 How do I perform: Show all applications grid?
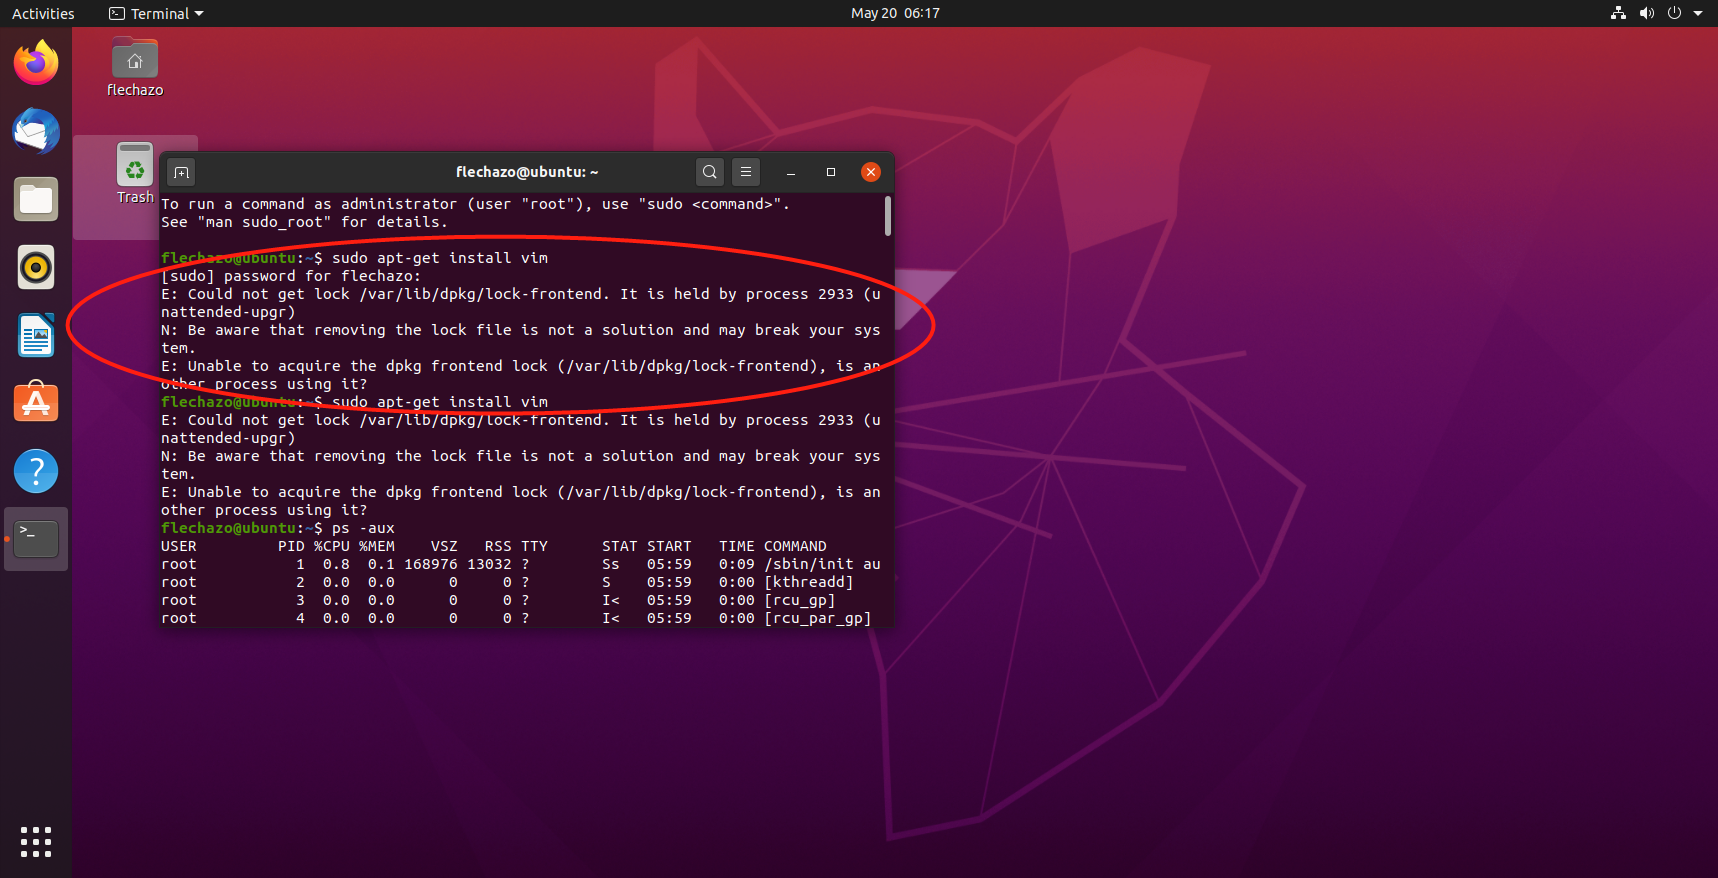coord(36,841)
